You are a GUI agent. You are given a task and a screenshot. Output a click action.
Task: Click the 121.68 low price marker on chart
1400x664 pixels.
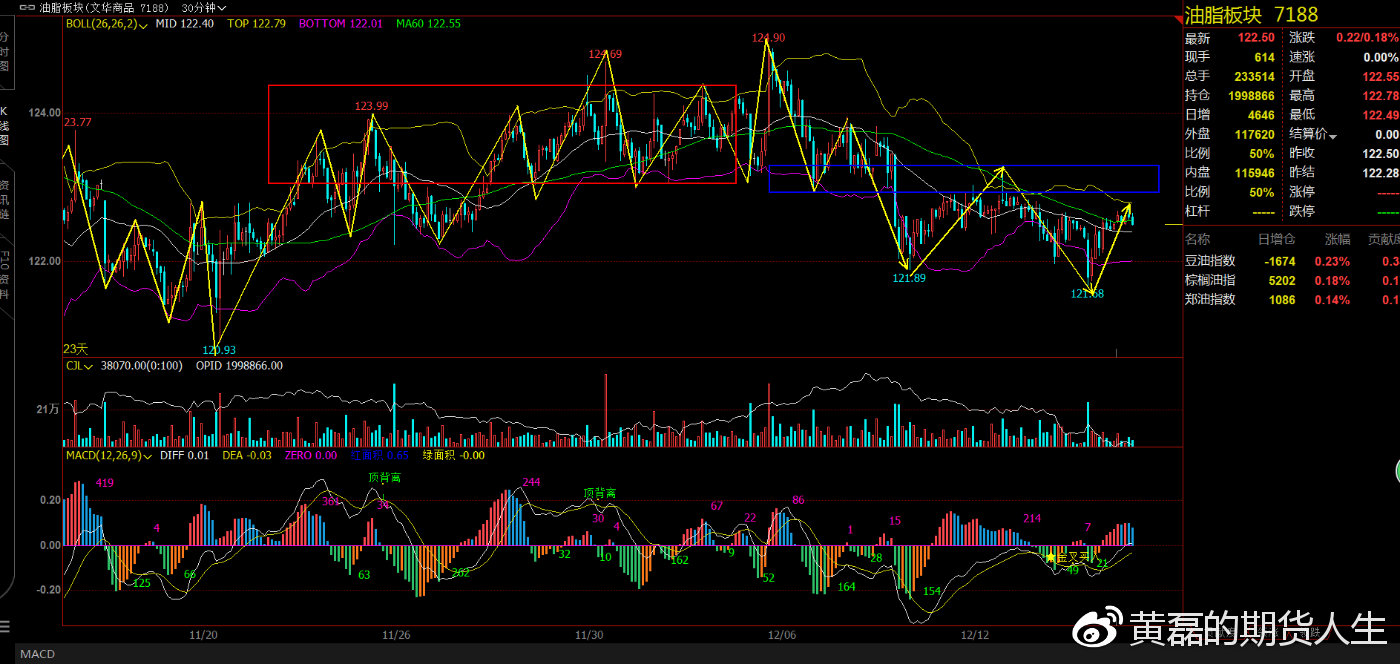pyautogui.click(x=1087, y=294)
